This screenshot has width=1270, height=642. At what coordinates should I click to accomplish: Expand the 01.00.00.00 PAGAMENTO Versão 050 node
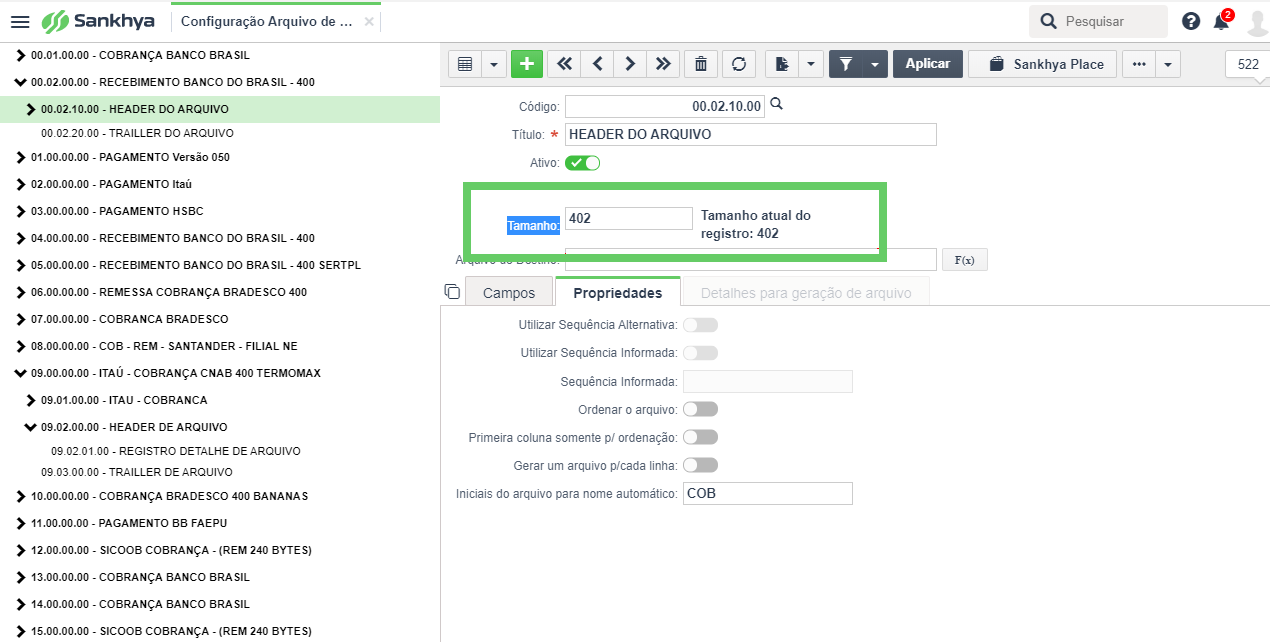tap(20, 157)
